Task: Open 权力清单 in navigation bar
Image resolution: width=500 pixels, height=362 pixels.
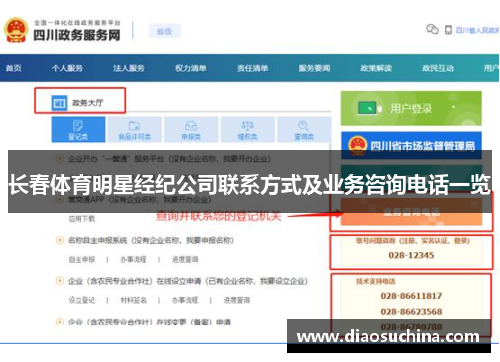Action: [191, 68]
